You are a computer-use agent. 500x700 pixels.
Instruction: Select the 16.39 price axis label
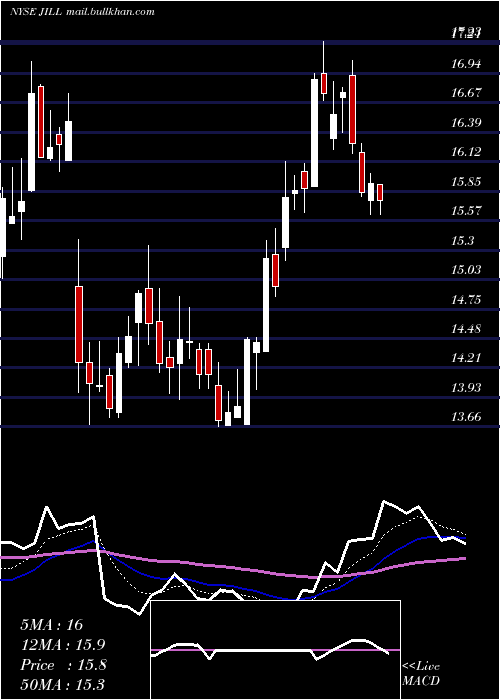click(x=466, y=122)
